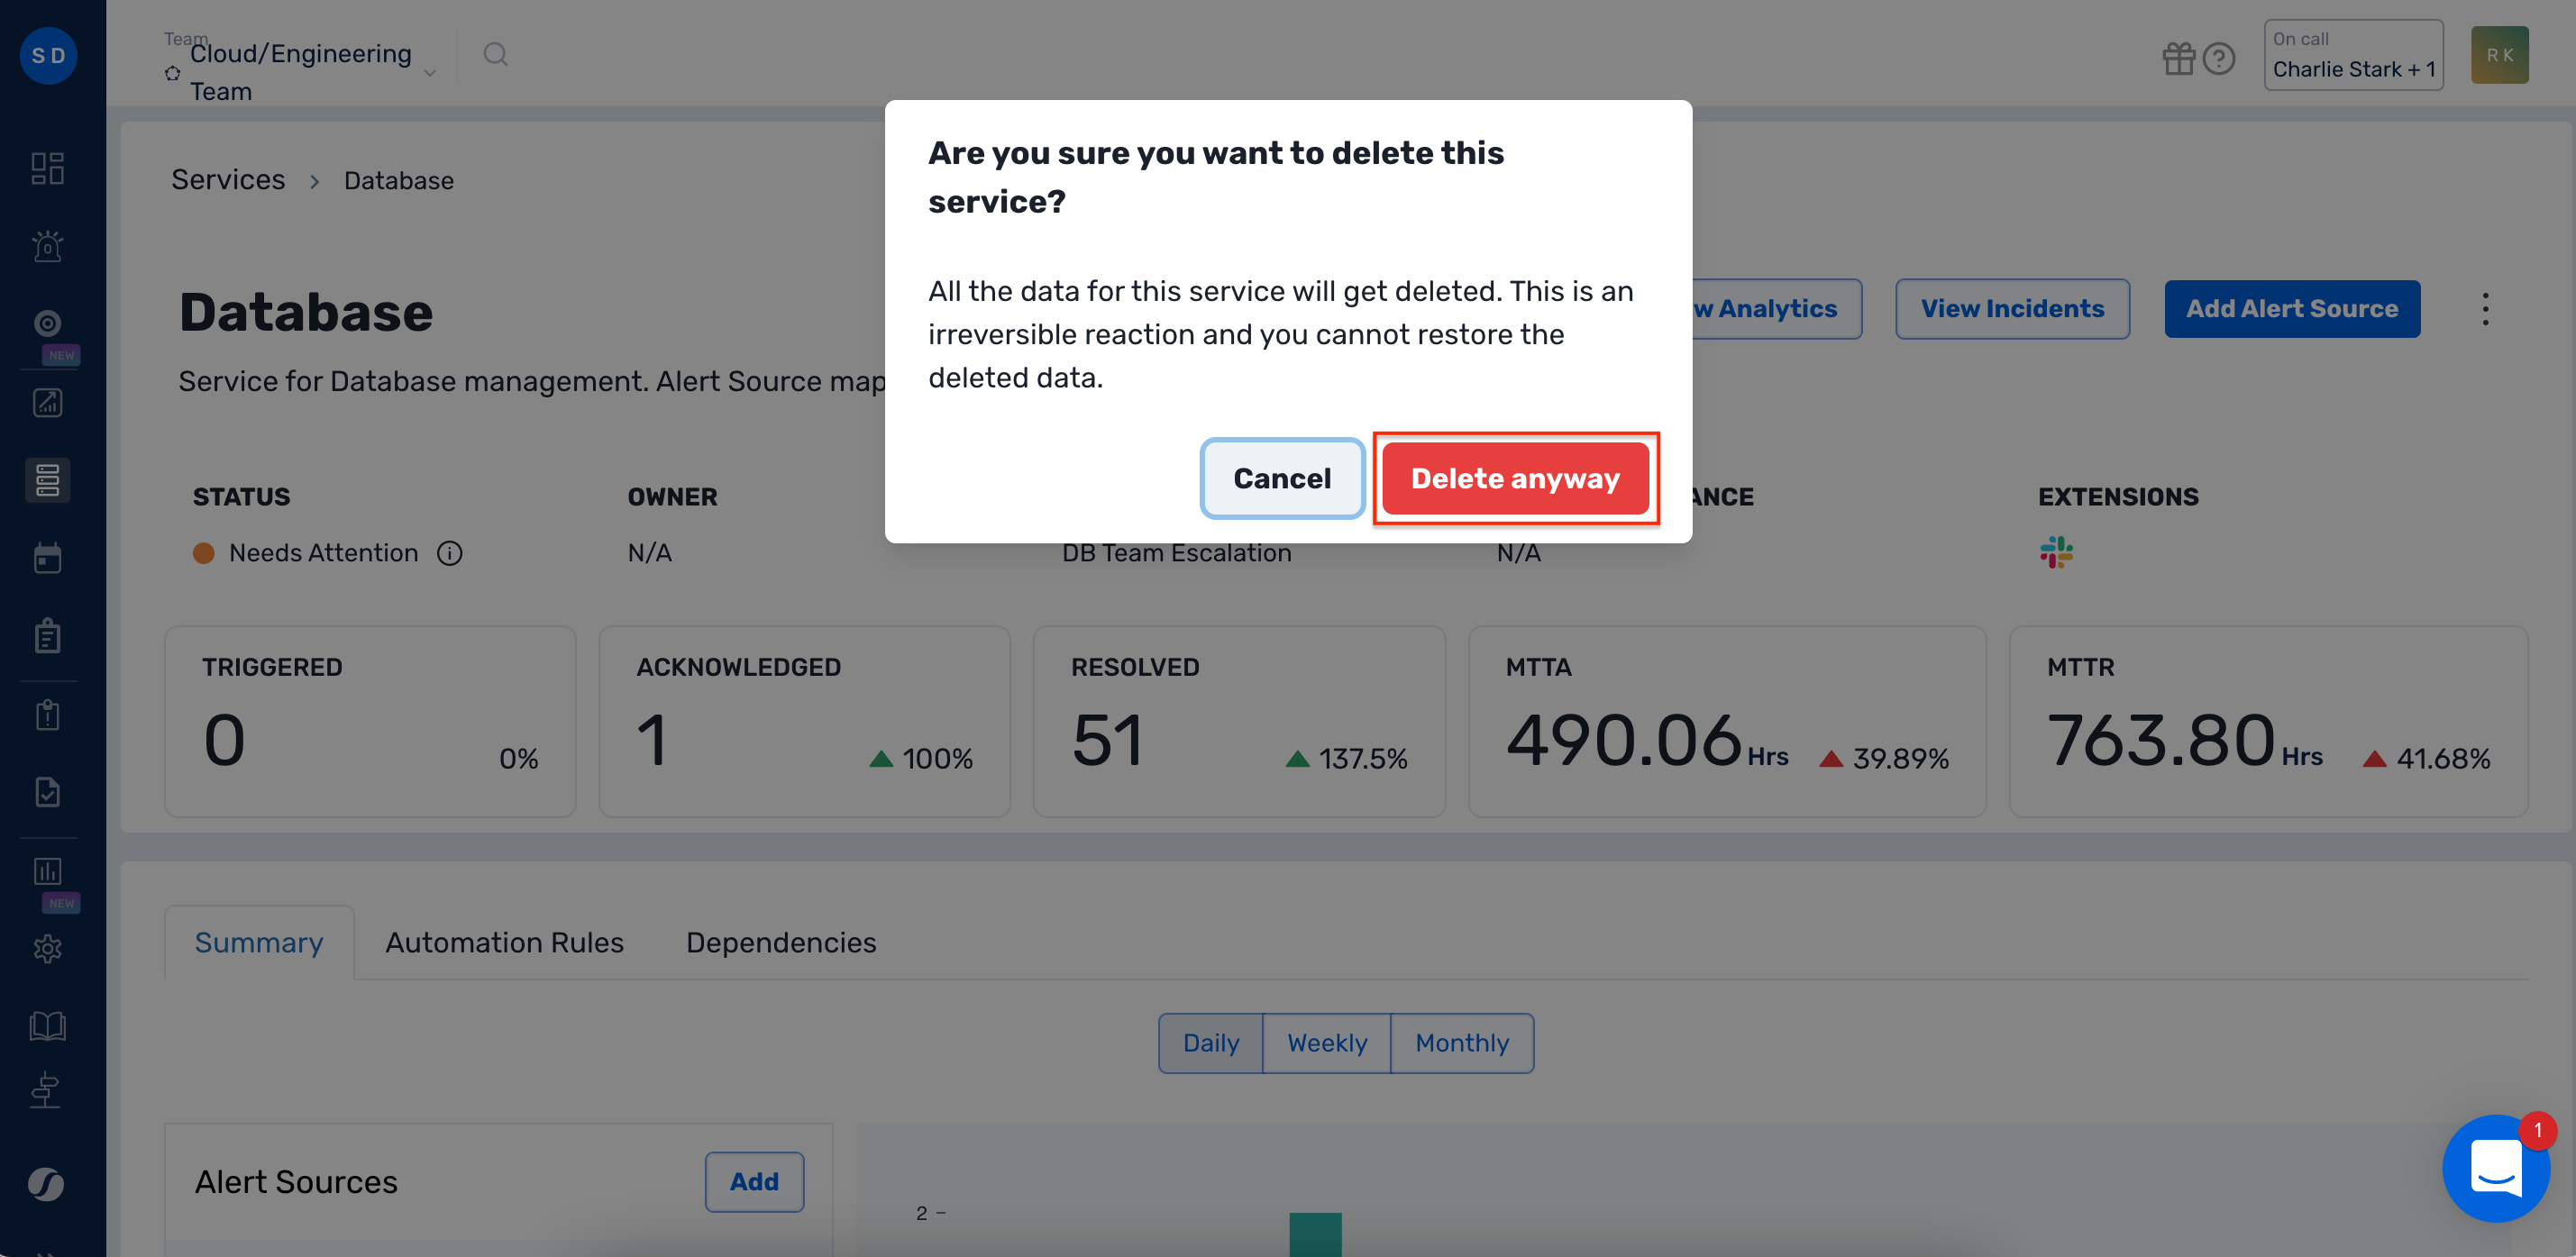Open the On-call schedules sidebar icon
Screen dimensions: 2576x1257
(47, 323)
